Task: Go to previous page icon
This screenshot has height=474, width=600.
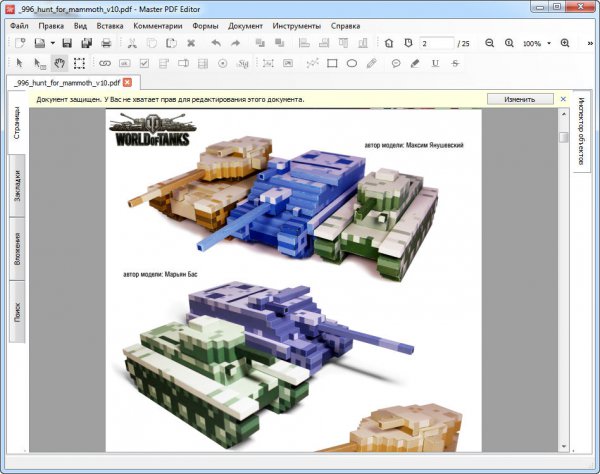Action: pyautogui.click(x=389, y=43)
